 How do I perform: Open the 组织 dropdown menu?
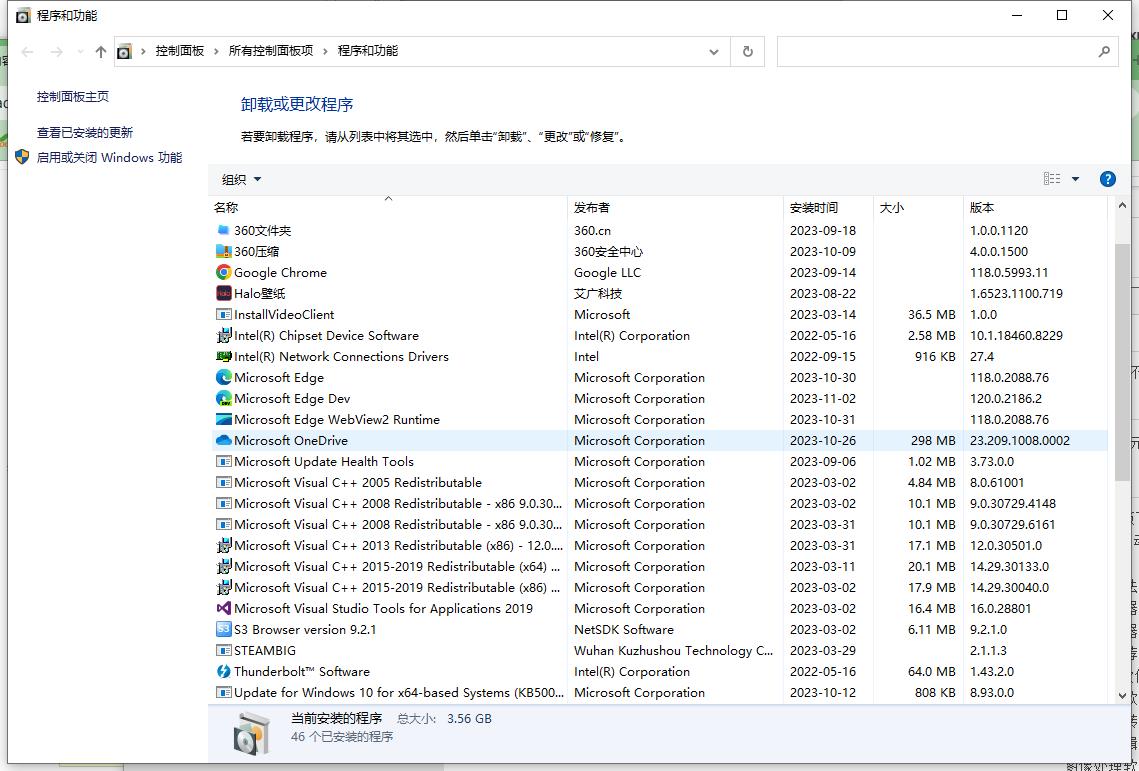pyautogui.click(x=240, y=179)
